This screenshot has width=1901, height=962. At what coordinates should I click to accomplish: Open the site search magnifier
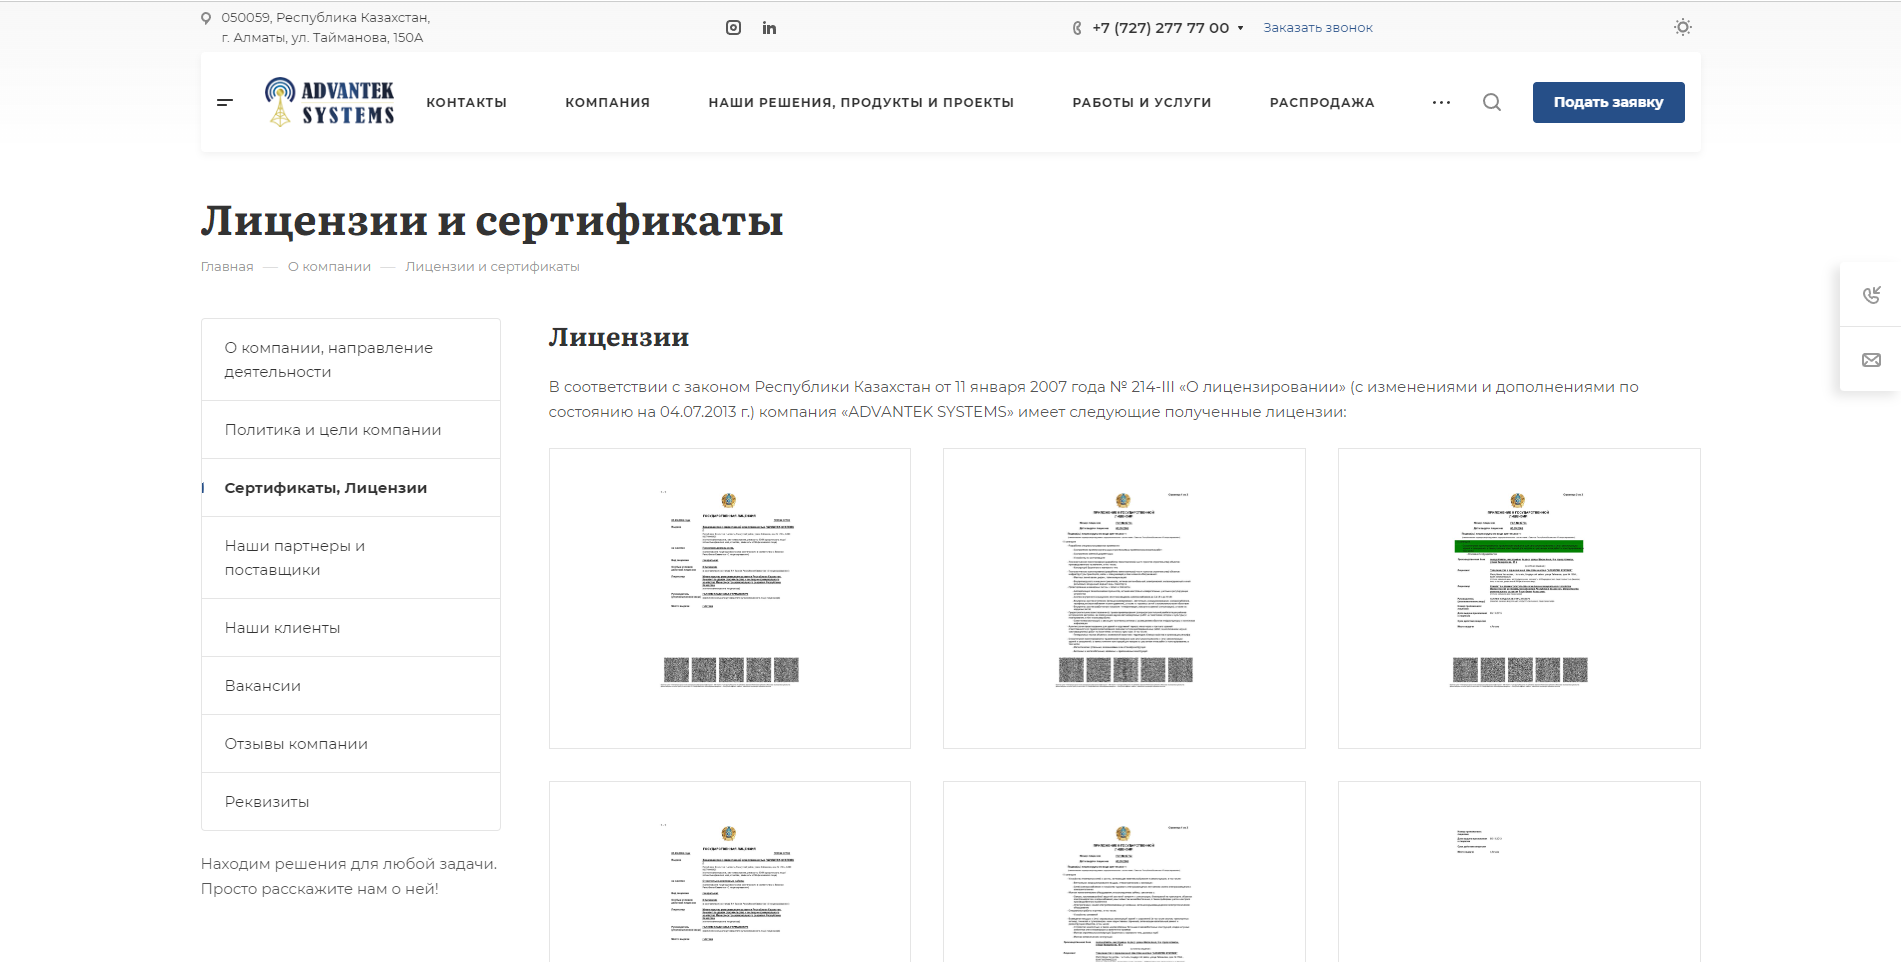point(1492,102)
